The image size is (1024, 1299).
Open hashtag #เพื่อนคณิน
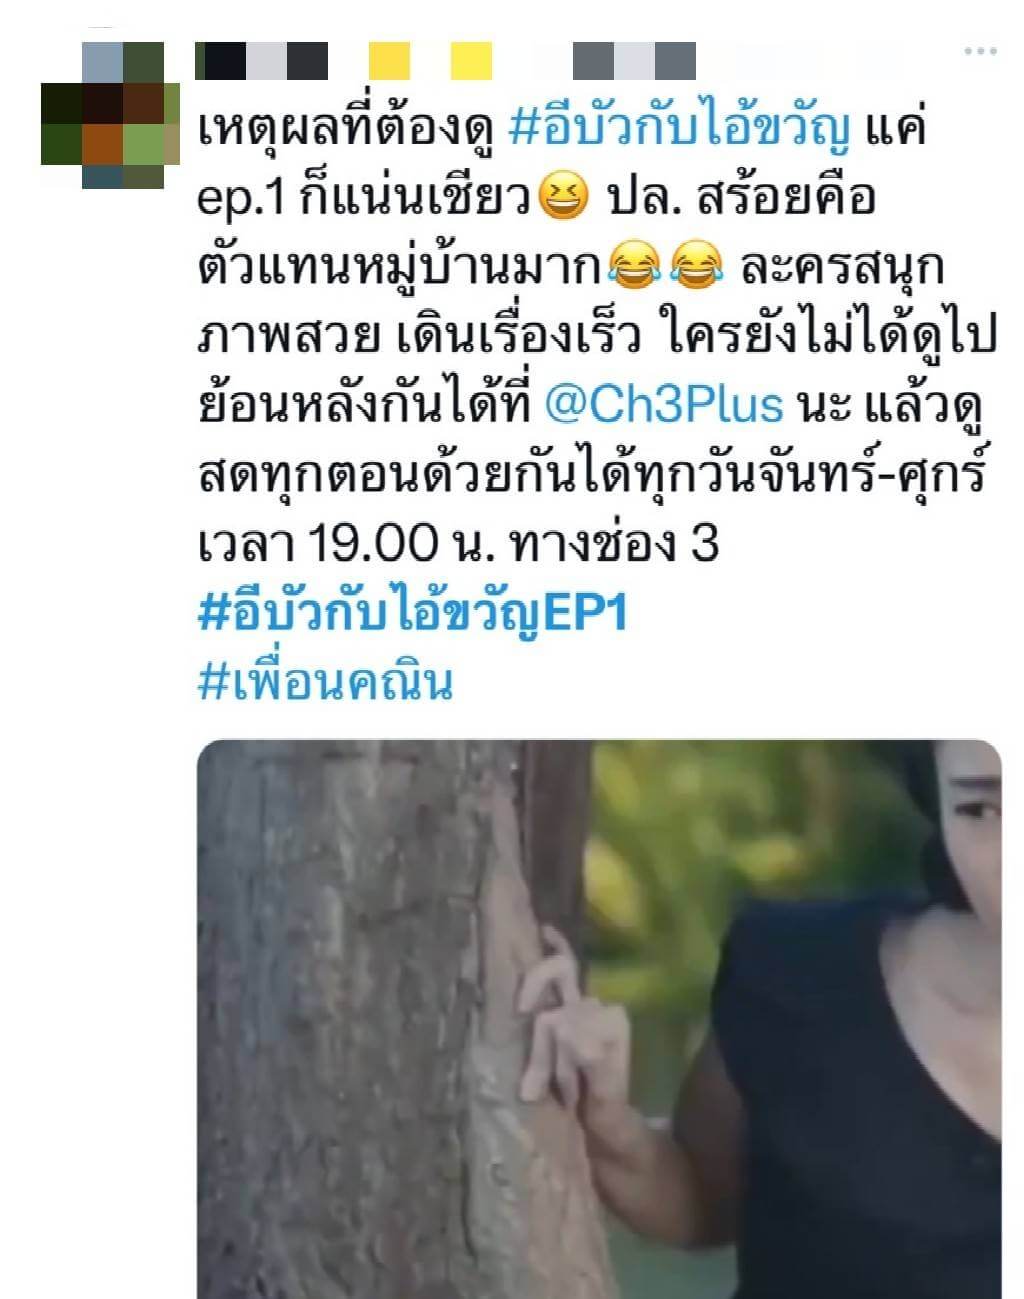(325, 681)
